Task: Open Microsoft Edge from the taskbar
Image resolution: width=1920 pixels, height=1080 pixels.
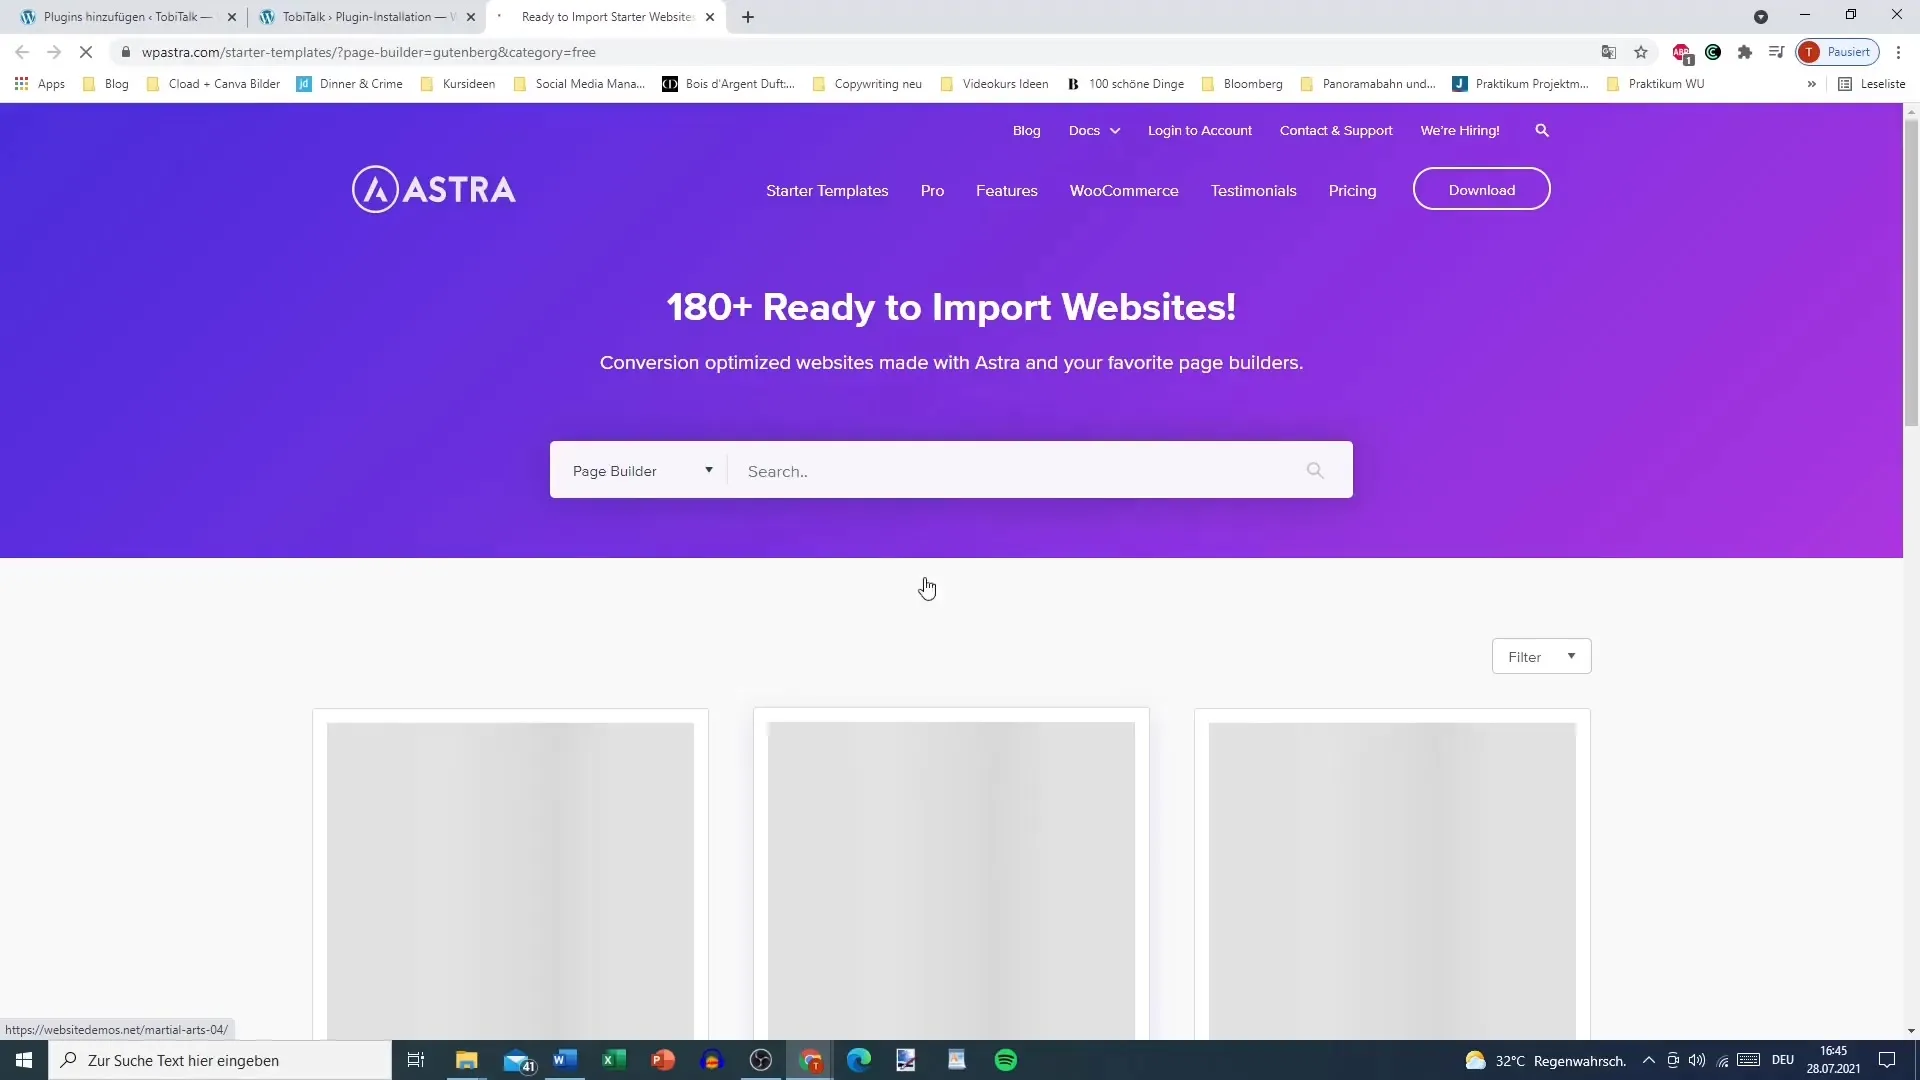Action: click(x=859, y=1060)
